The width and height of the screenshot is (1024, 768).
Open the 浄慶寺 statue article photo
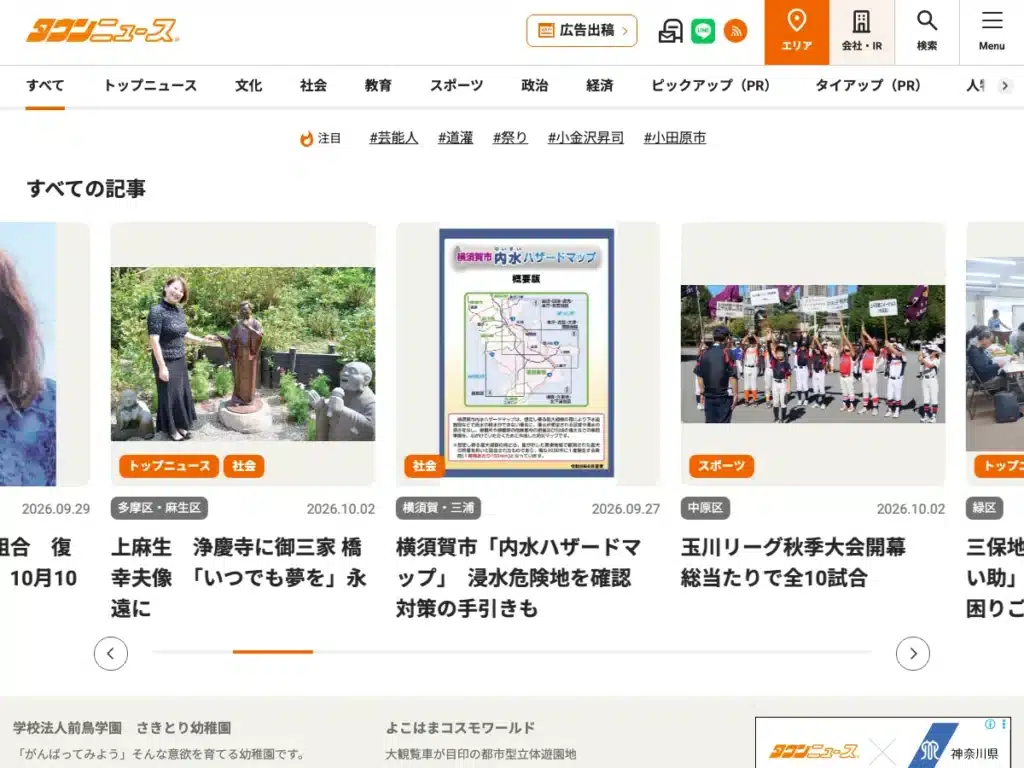point(243,354)
